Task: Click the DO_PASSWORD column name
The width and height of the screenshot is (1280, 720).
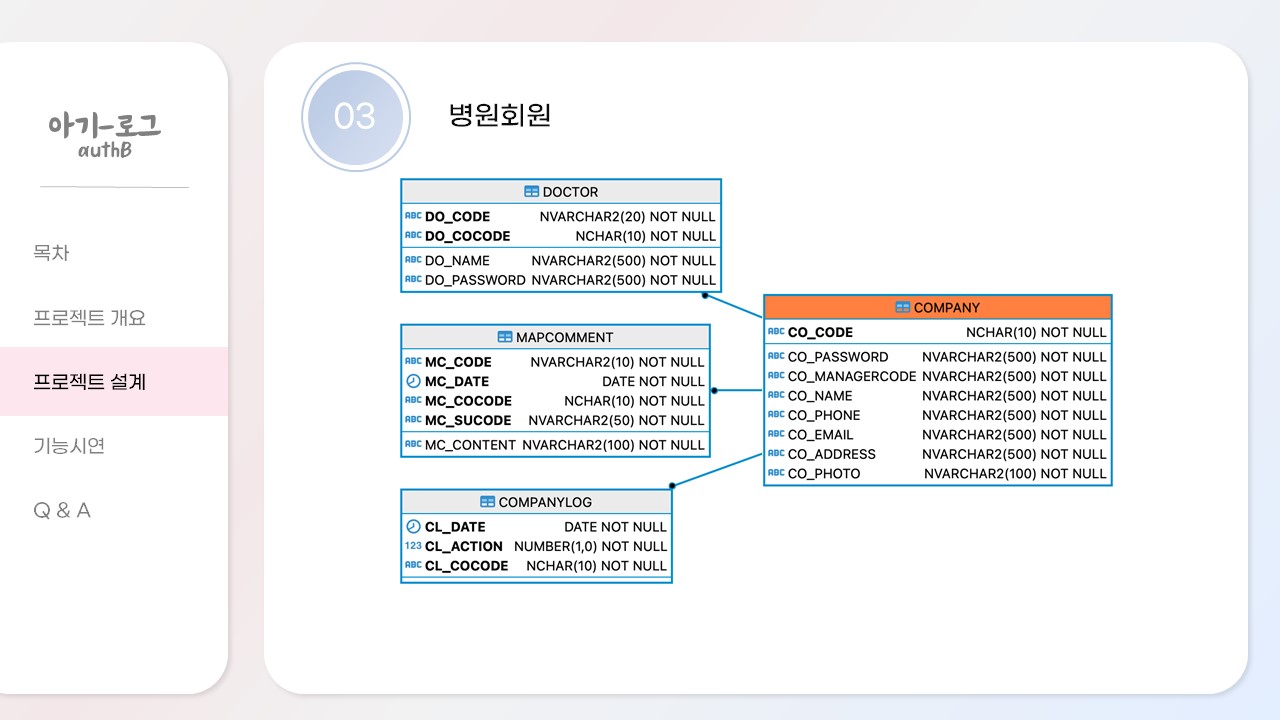Action: point(475,280)
